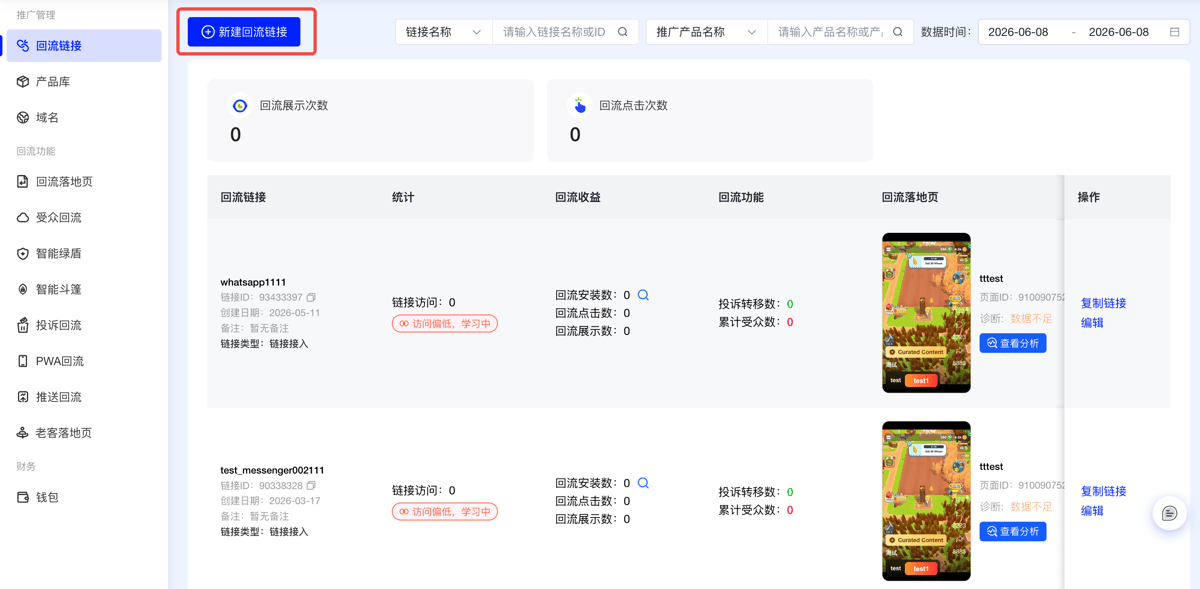Click 老客落地页 menu label

point(64,433)
